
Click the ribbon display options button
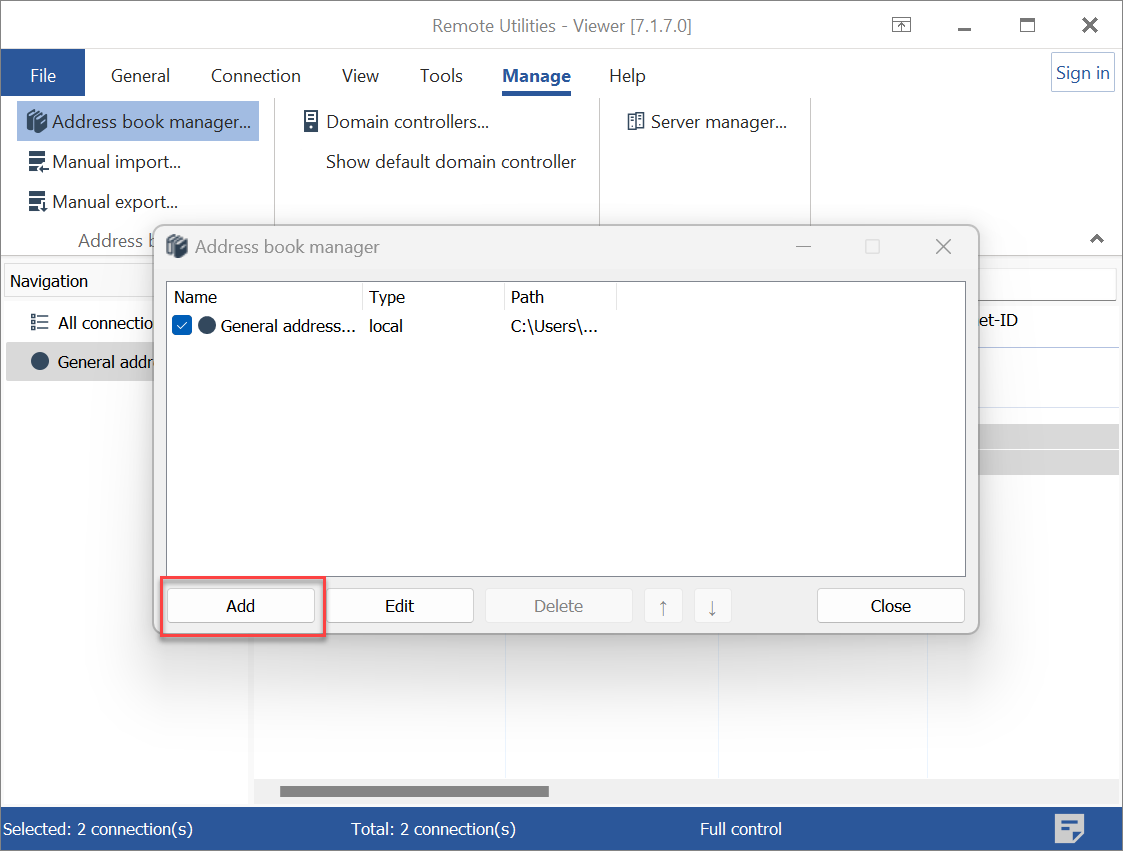[x=902, y=26]
